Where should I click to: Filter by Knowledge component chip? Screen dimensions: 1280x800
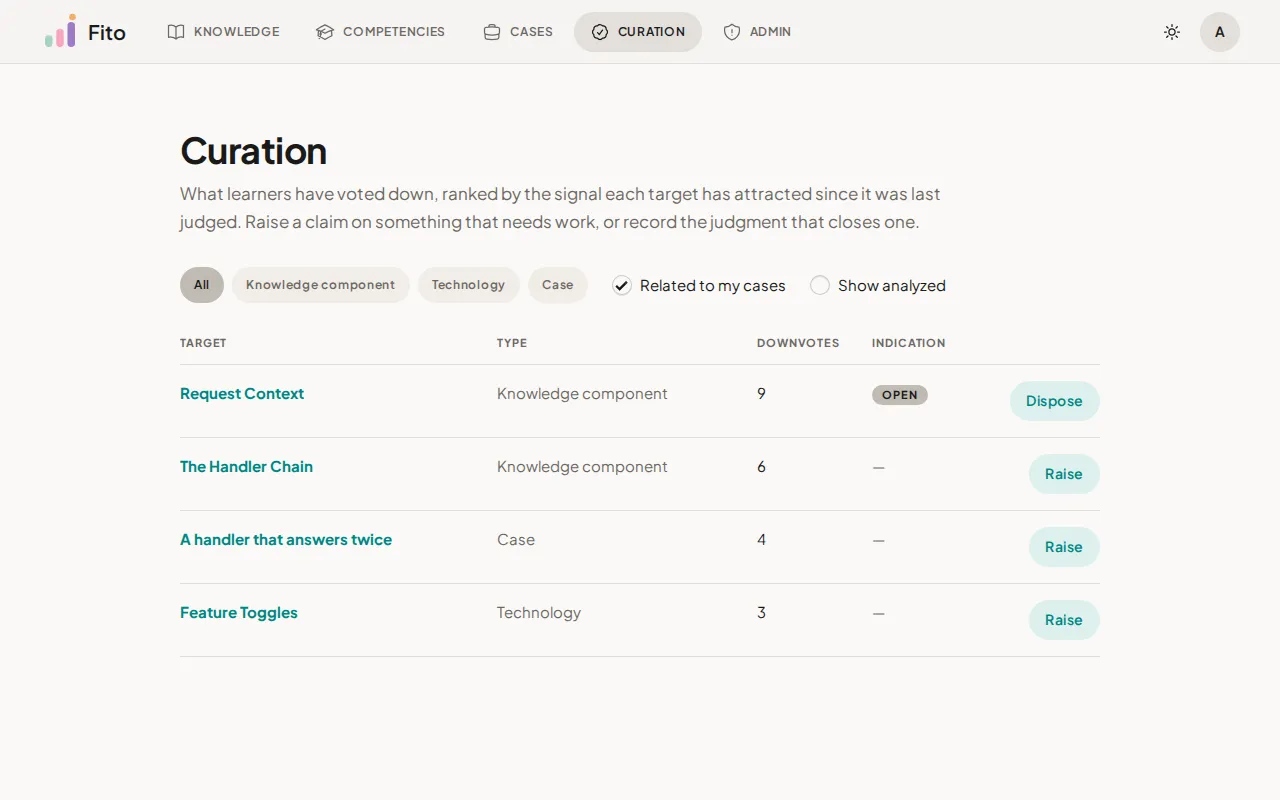point(321,285)
